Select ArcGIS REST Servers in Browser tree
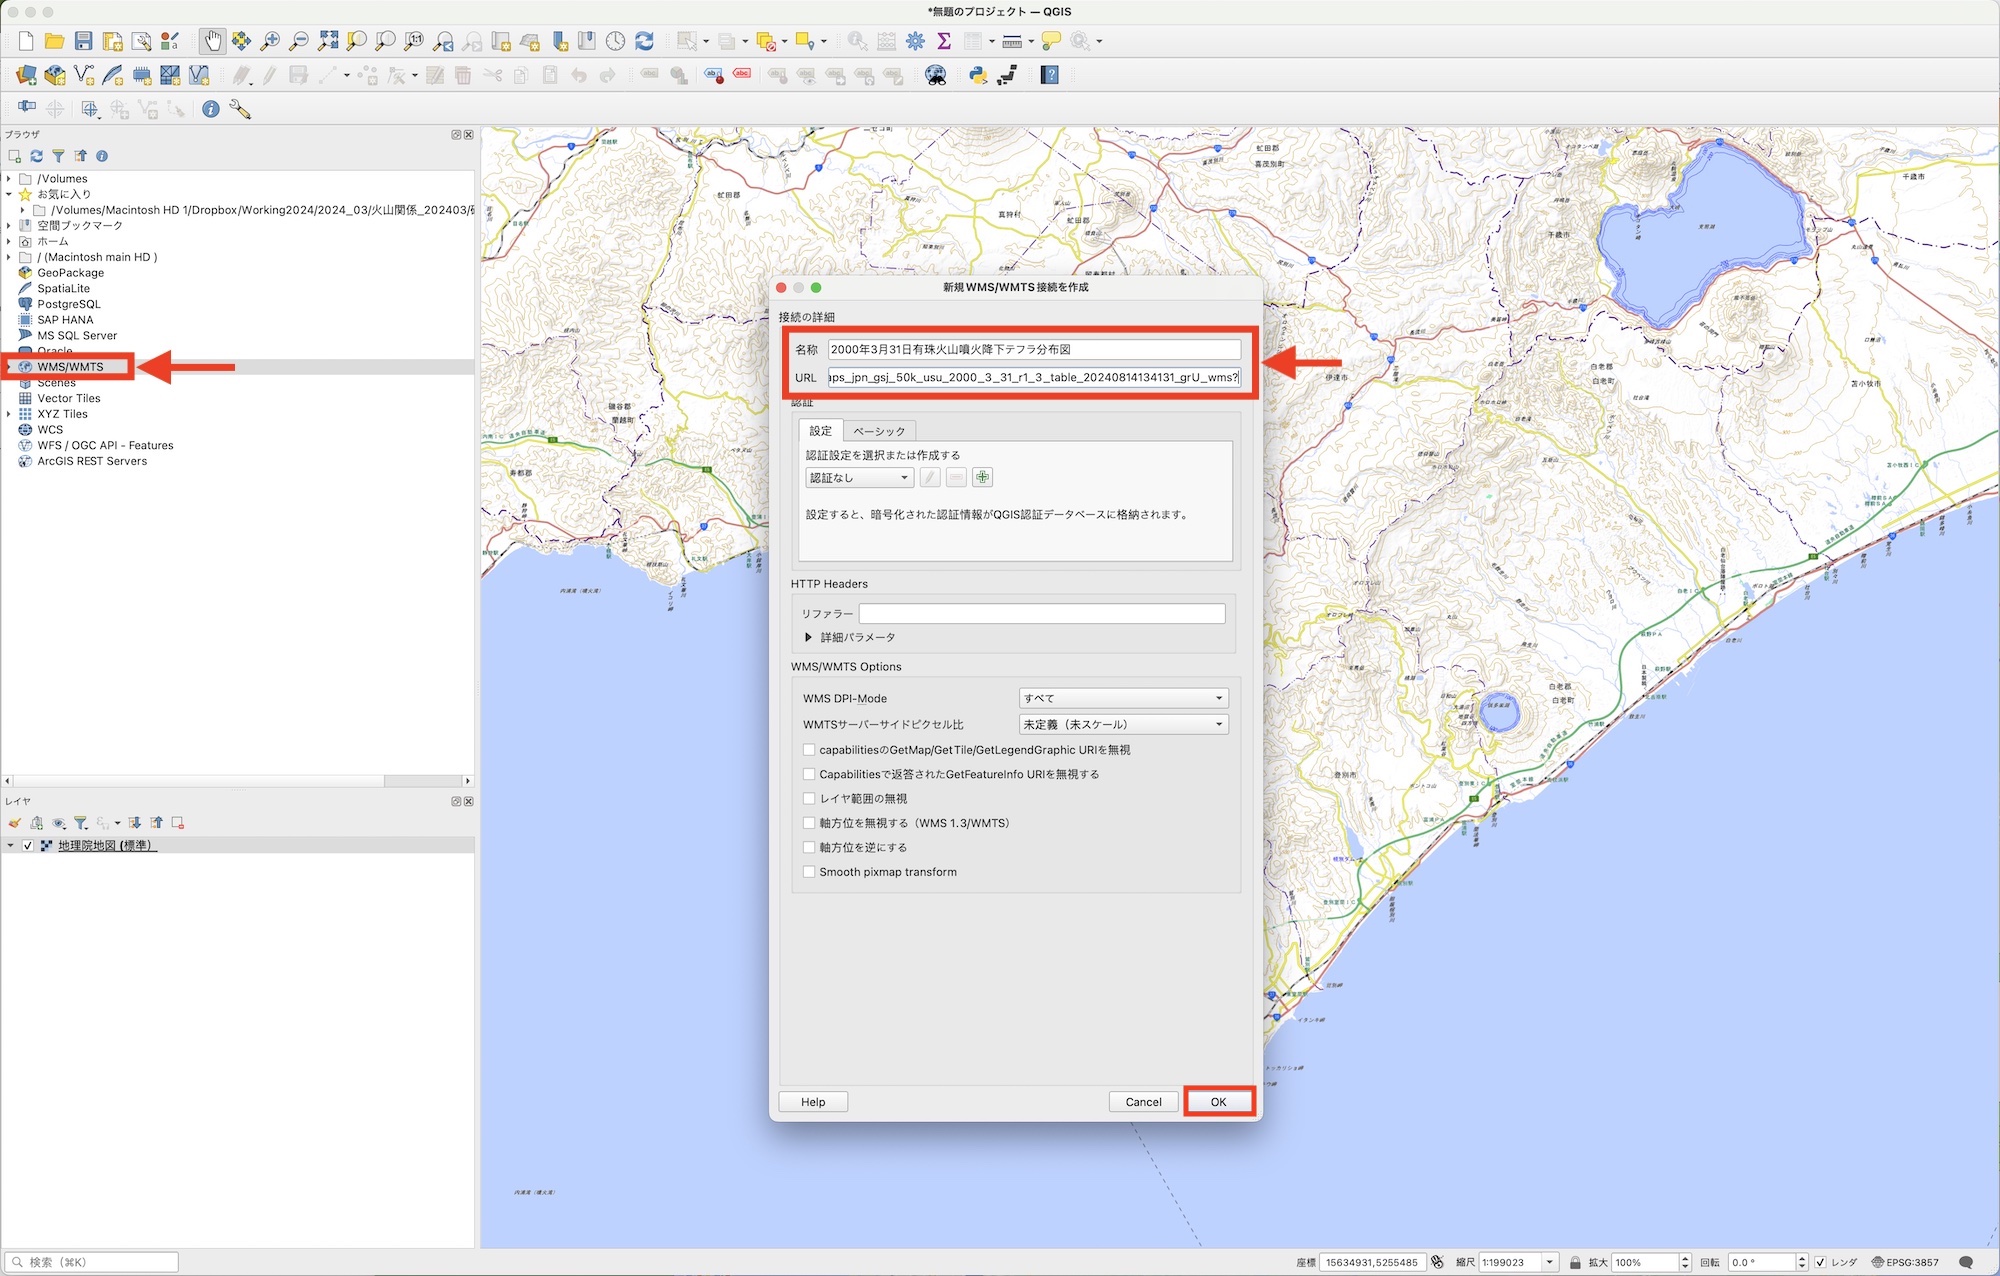 coord(92,461)
